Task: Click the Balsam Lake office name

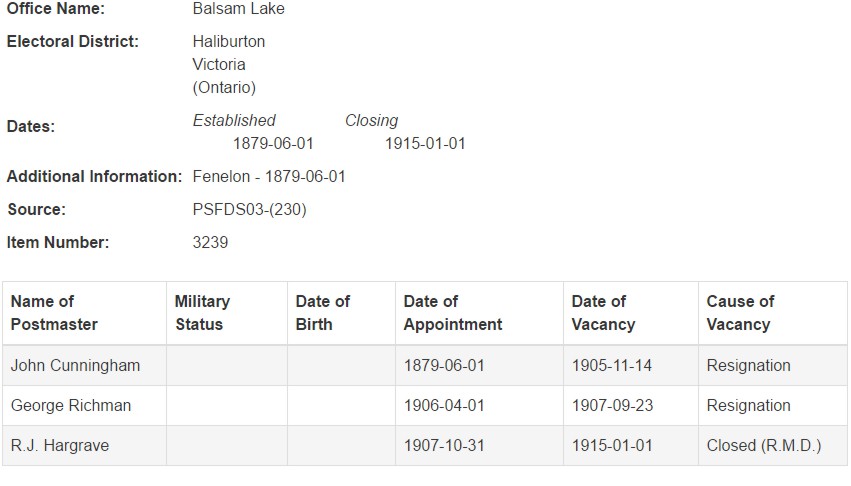Action: pos(238,9)
